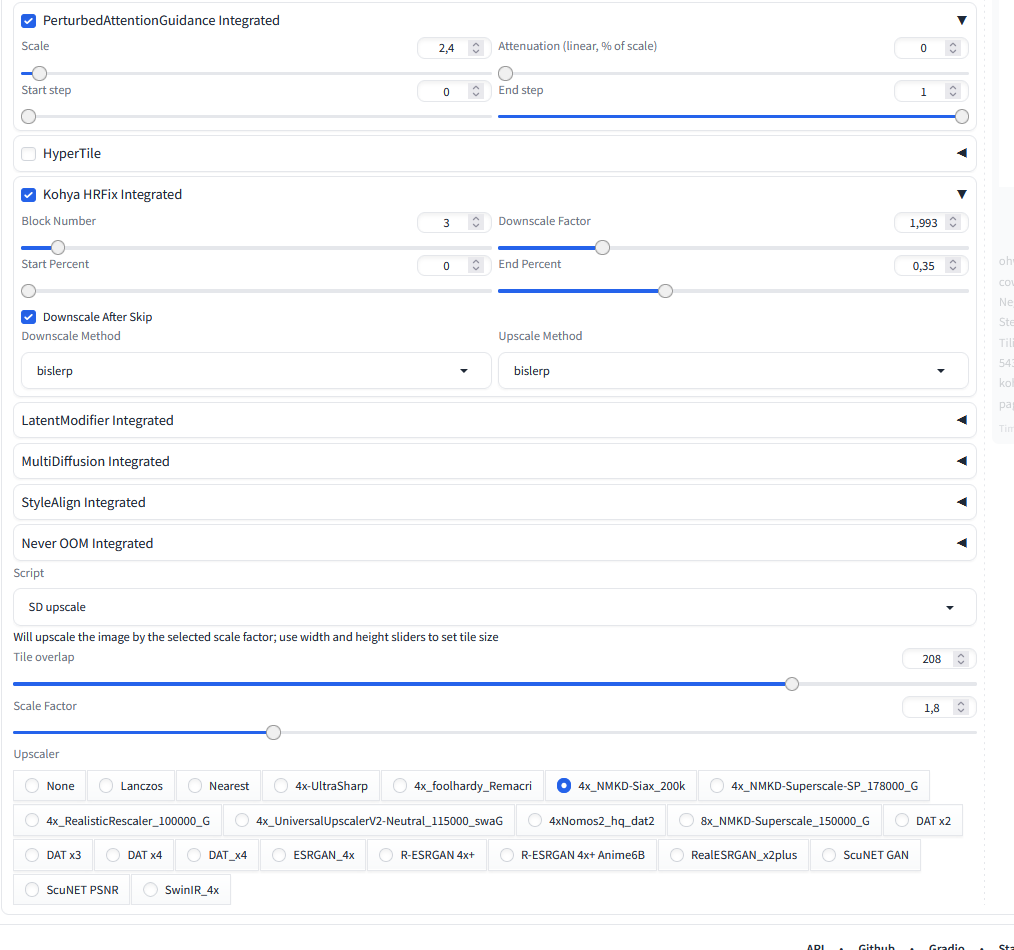Choose 4x_RealisticRescaler_100000_G upscaler
Viewport: 1014px width, 950px height.
click(x=117, y=821)
